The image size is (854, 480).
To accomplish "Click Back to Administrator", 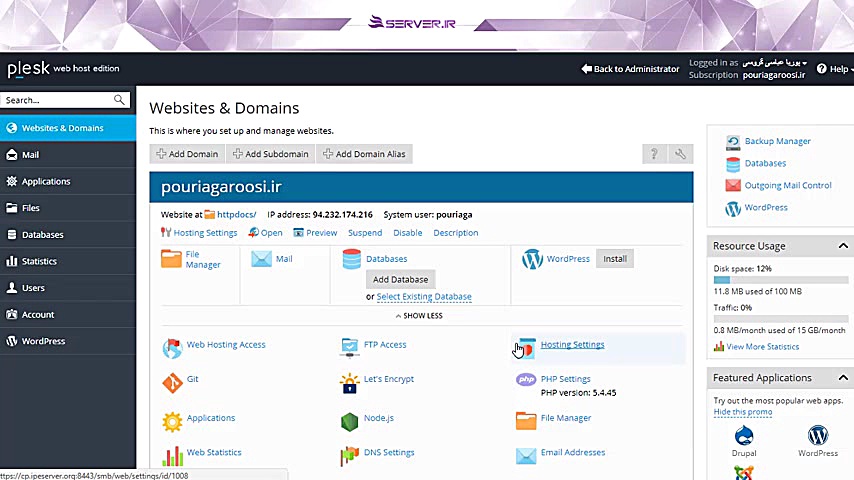I will [630, 69].
